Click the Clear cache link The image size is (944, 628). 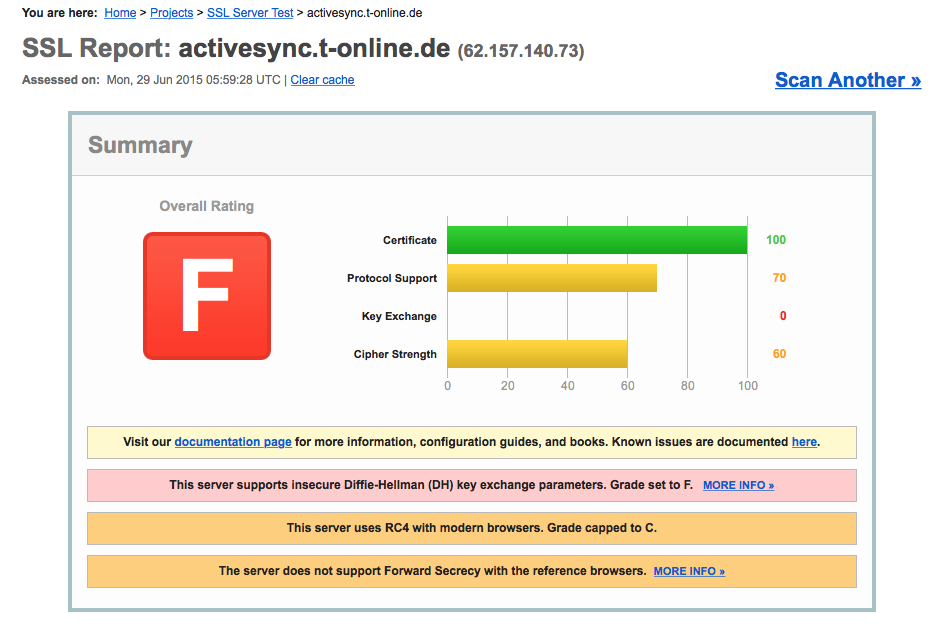tap(322, 80)
